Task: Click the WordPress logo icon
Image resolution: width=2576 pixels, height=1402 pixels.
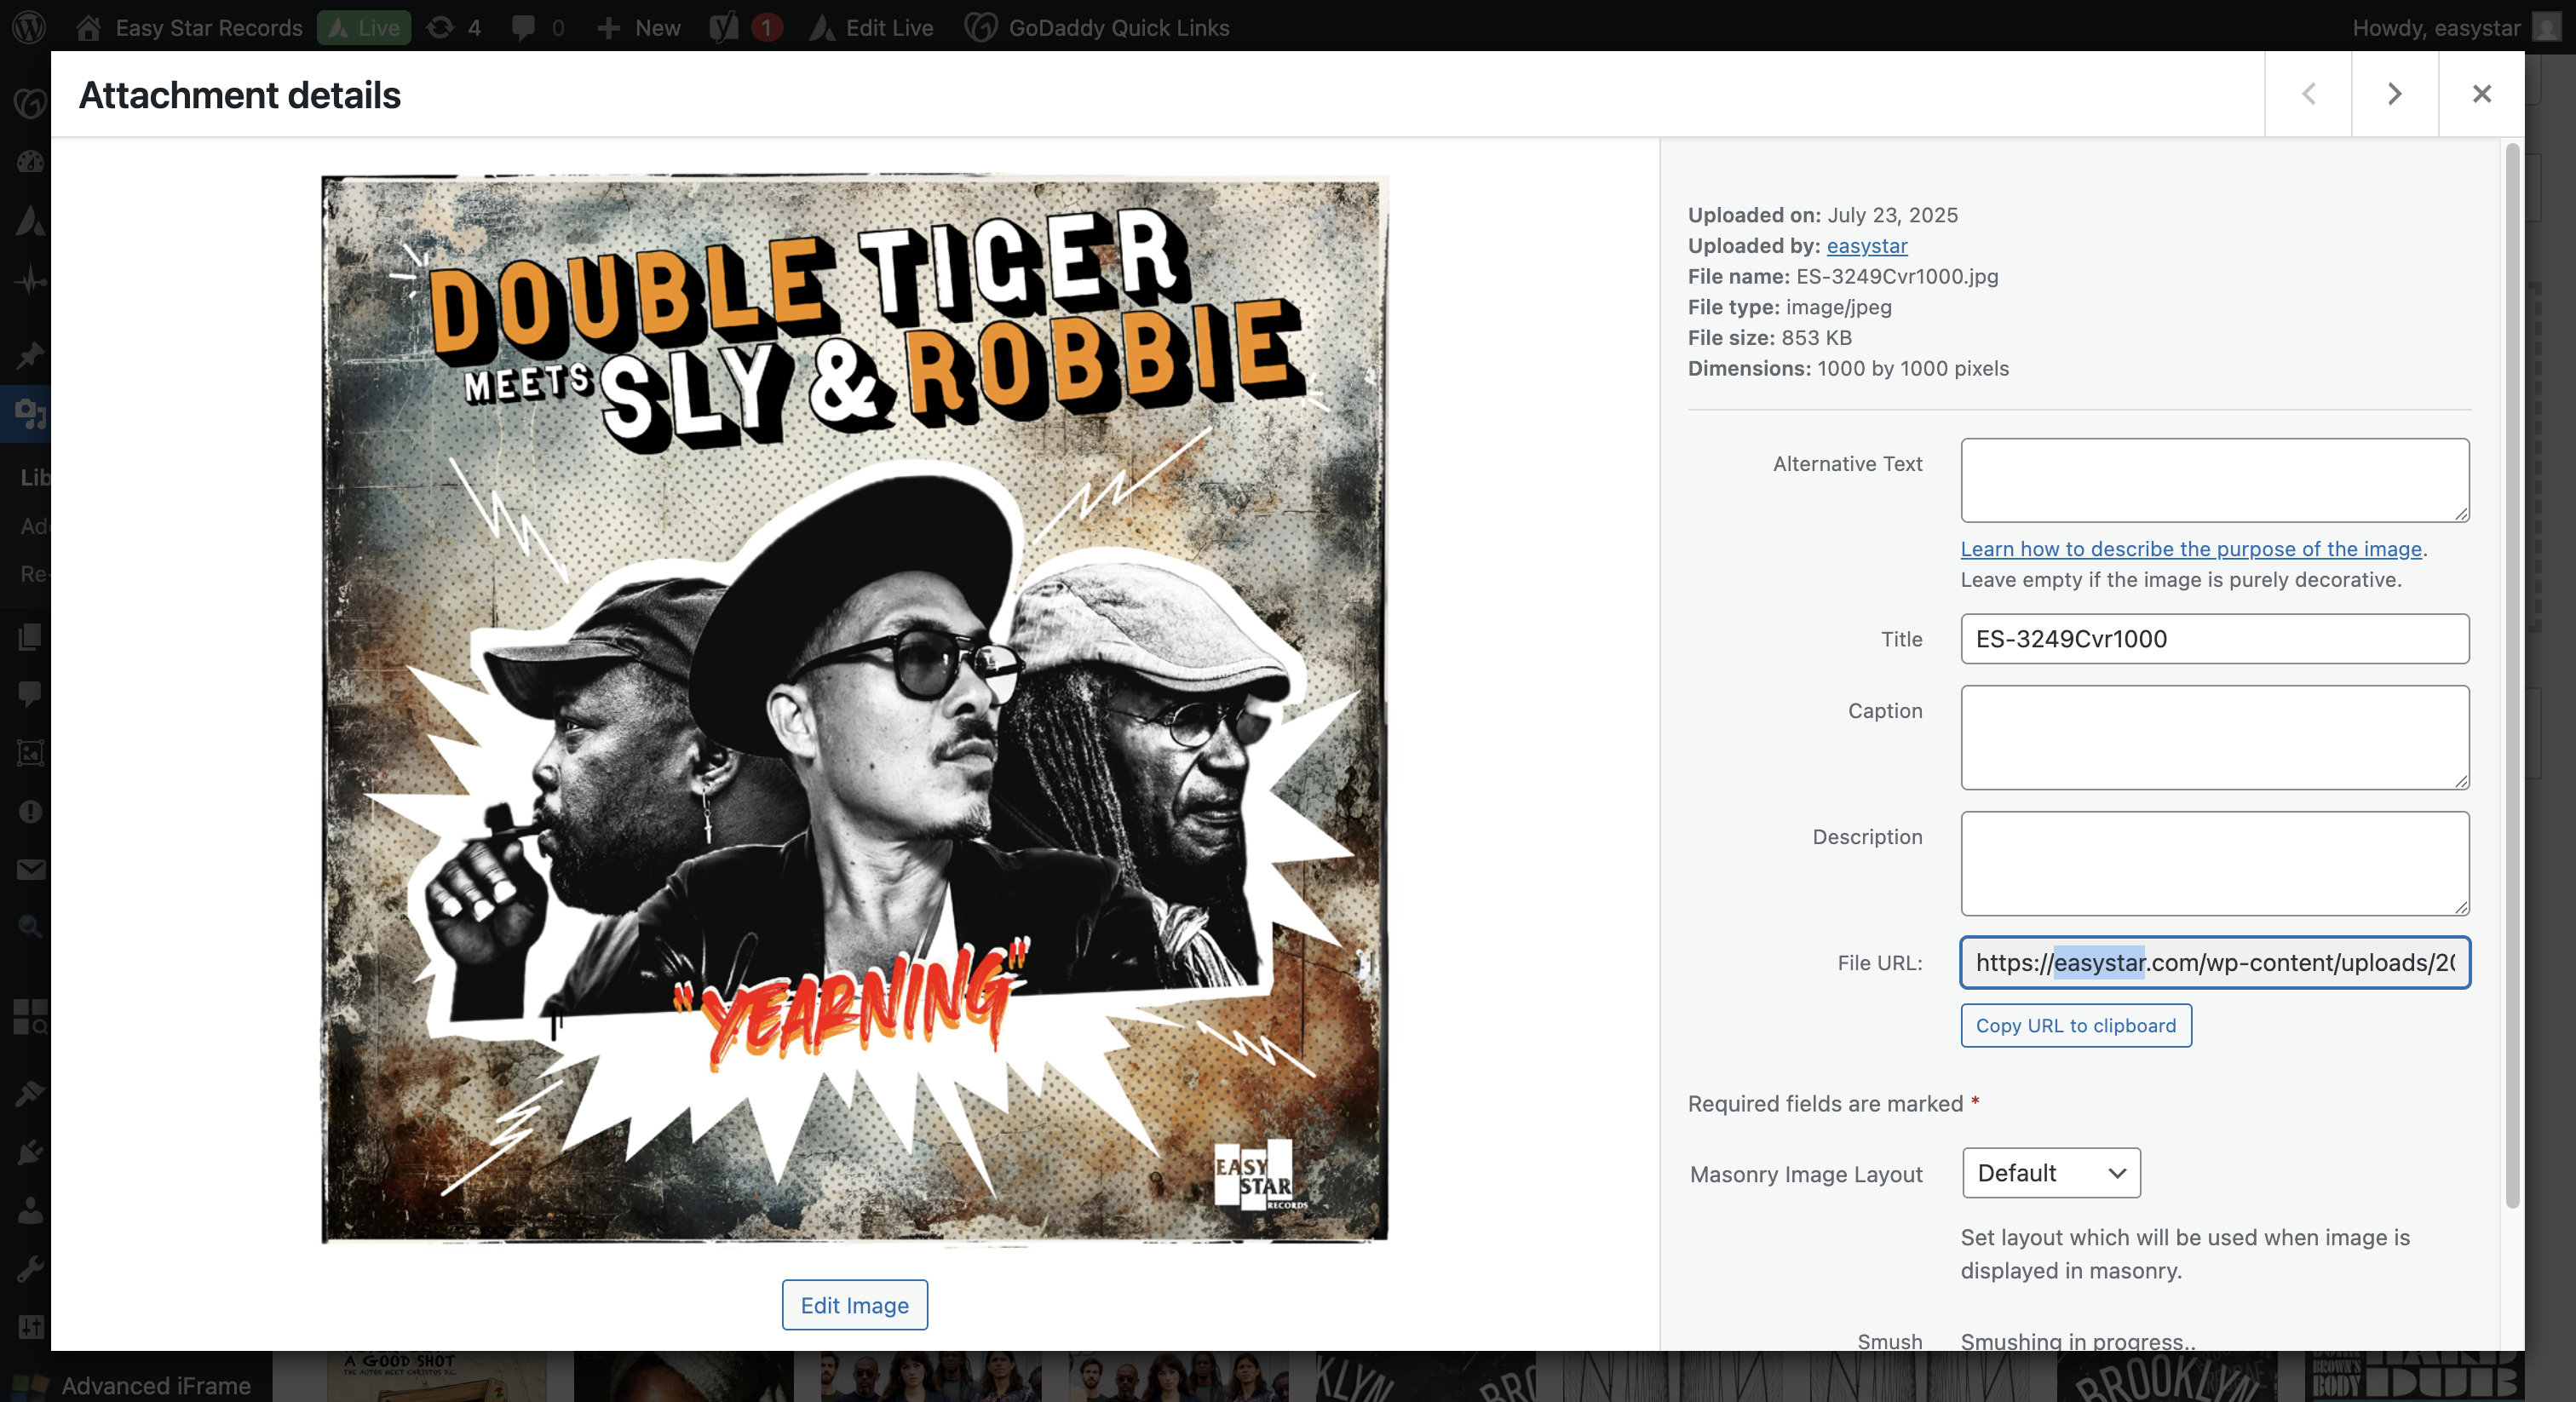Action: pyautogui.click(x=29, y=27)
